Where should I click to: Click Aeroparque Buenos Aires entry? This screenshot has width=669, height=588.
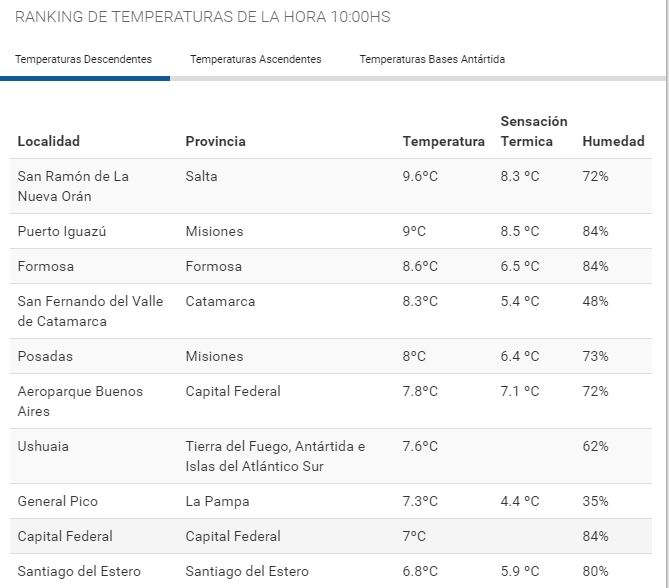(x=80, y=401)
